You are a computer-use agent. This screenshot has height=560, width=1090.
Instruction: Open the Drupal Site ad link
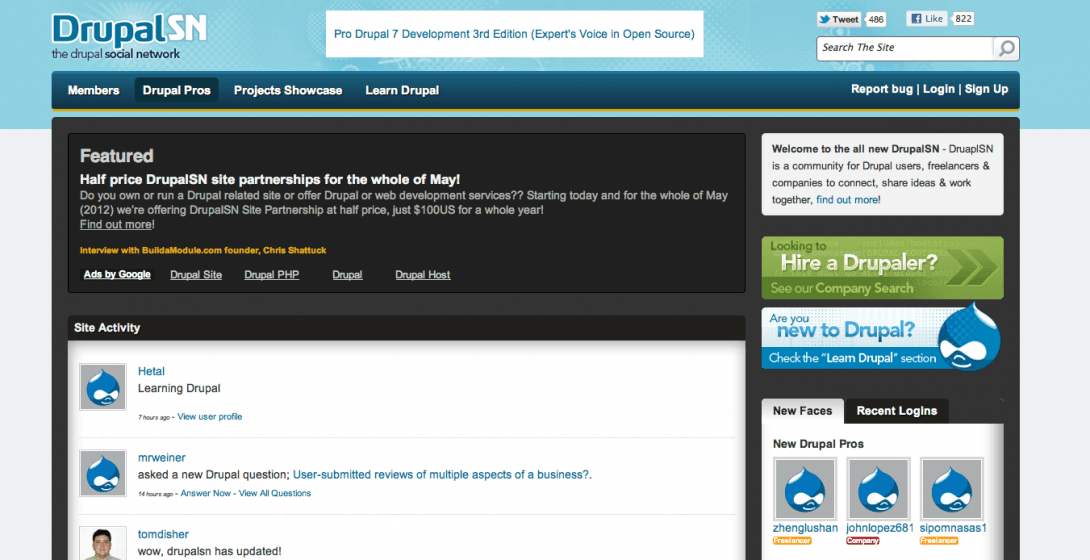click(196, 275)
